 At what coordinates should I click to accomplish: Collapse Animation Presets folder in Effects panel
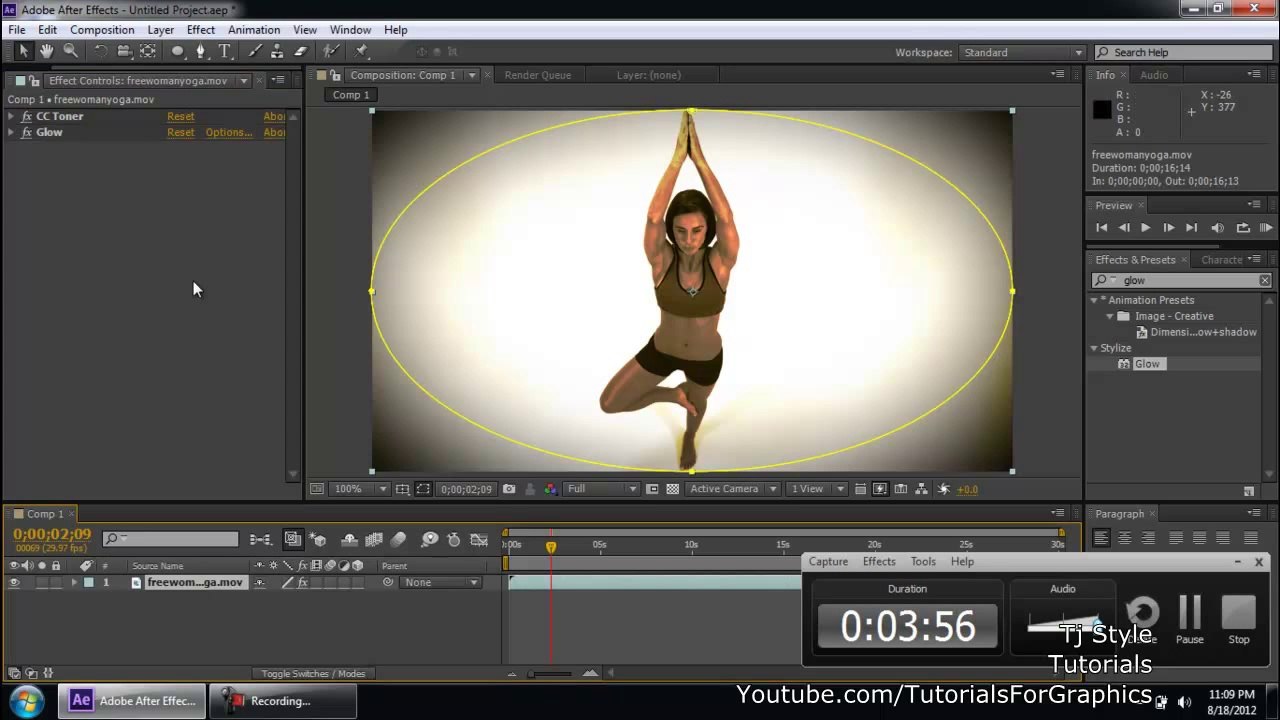(1094, 300)
